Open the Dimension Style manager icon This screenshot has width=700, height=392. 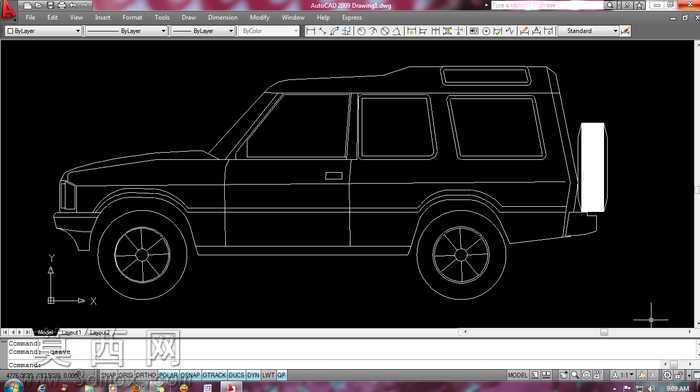[625, 31]
